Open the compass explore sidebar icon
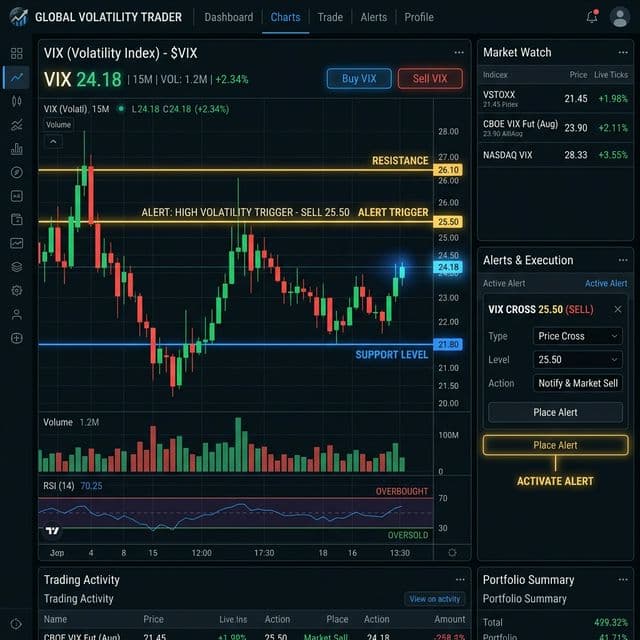The width and height of the screenshot is (640, 640). (x=17, y=172)
